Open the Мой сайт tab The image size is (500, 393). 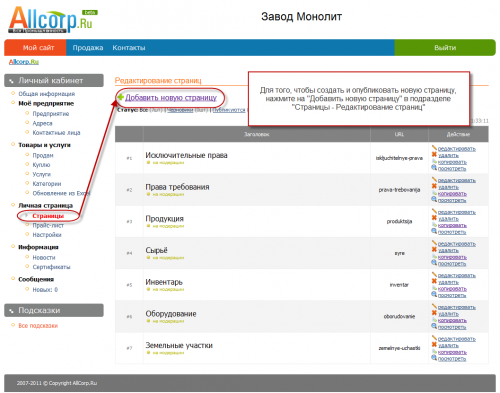click(35, 48)
